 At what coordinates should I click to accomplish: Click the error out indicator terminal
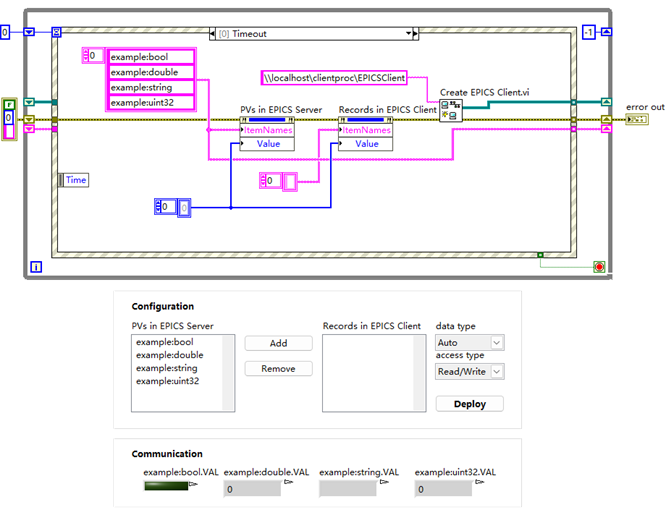point(638,119)
